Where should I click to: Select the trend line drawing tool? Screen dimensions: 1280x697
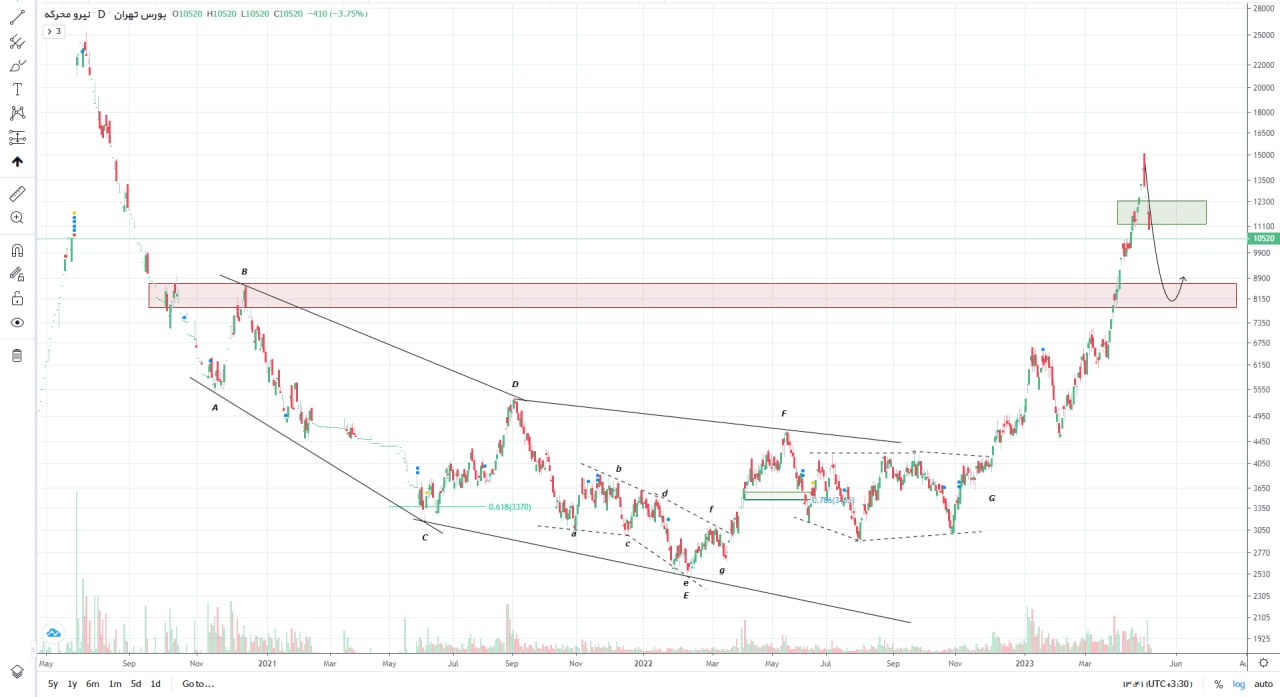[17, 17]
